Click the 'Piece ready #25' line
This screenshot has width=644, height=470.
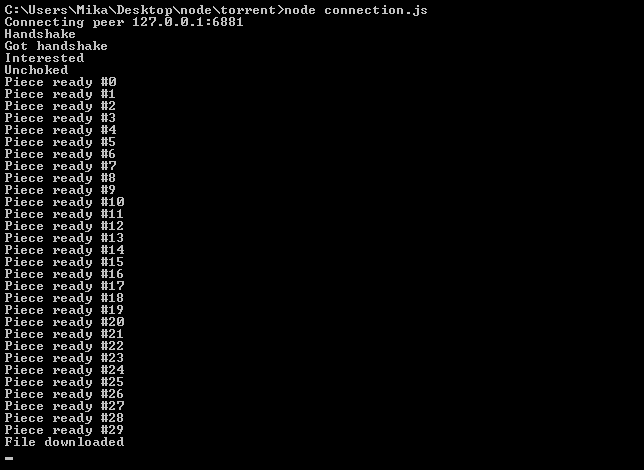64,382
